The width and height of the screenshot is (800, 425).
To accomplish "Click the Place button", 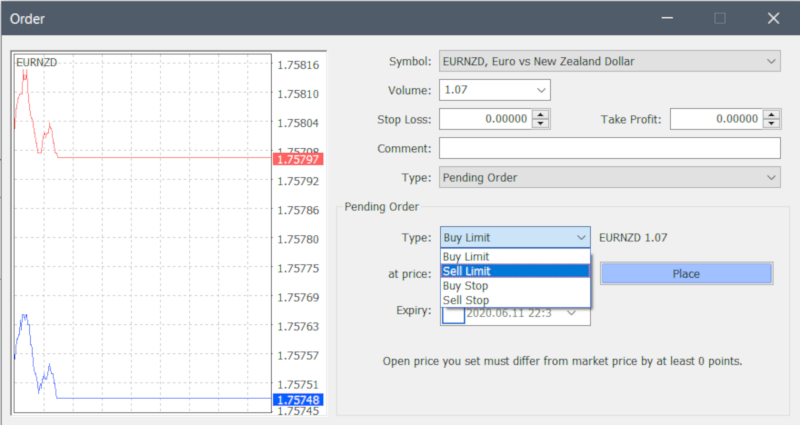I will point(686,274).
